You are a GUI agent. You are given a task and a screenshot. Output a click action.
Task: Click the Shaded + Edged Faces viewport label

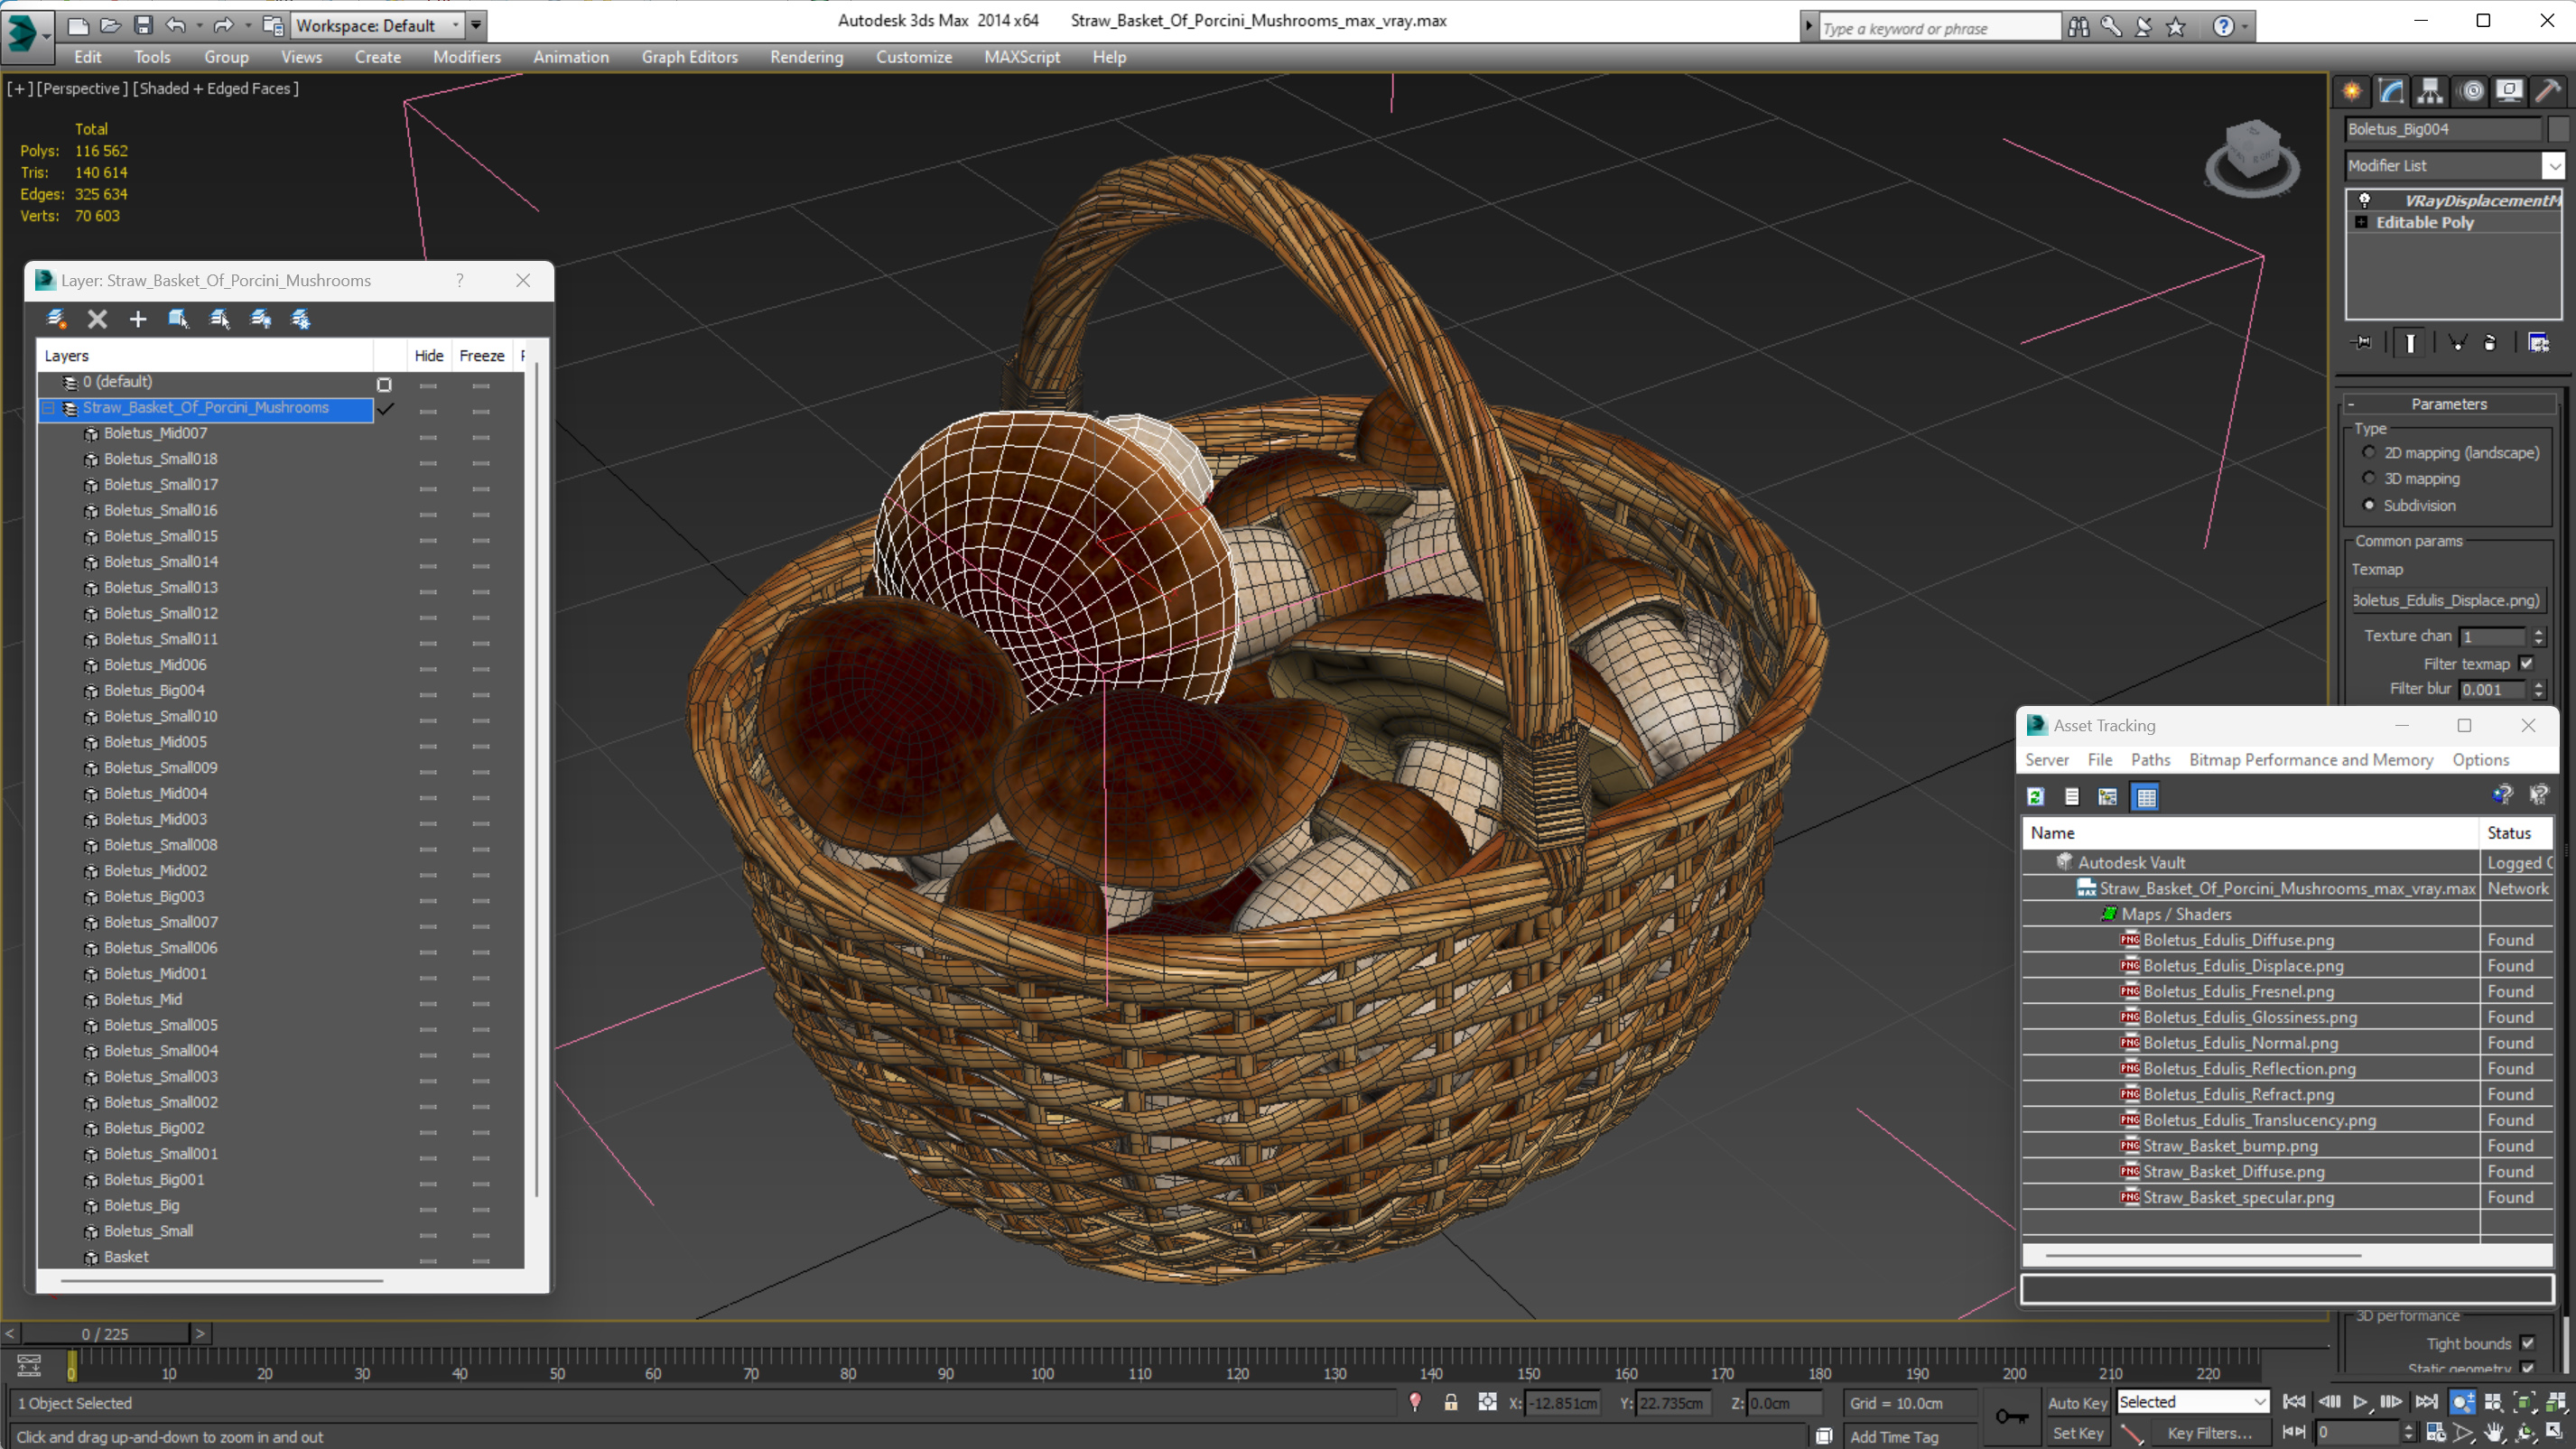(x=215, y=88)
